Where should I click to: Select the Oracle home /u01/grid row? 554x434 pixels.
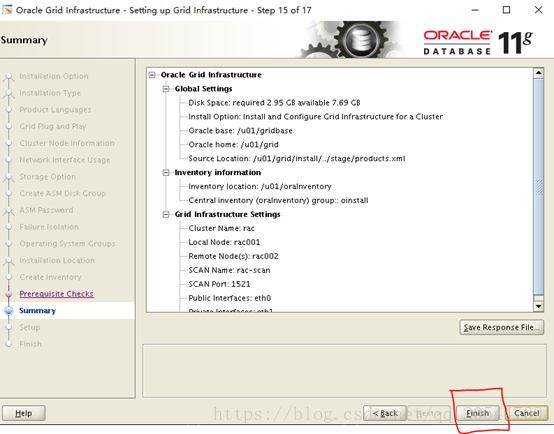[233, 145]
